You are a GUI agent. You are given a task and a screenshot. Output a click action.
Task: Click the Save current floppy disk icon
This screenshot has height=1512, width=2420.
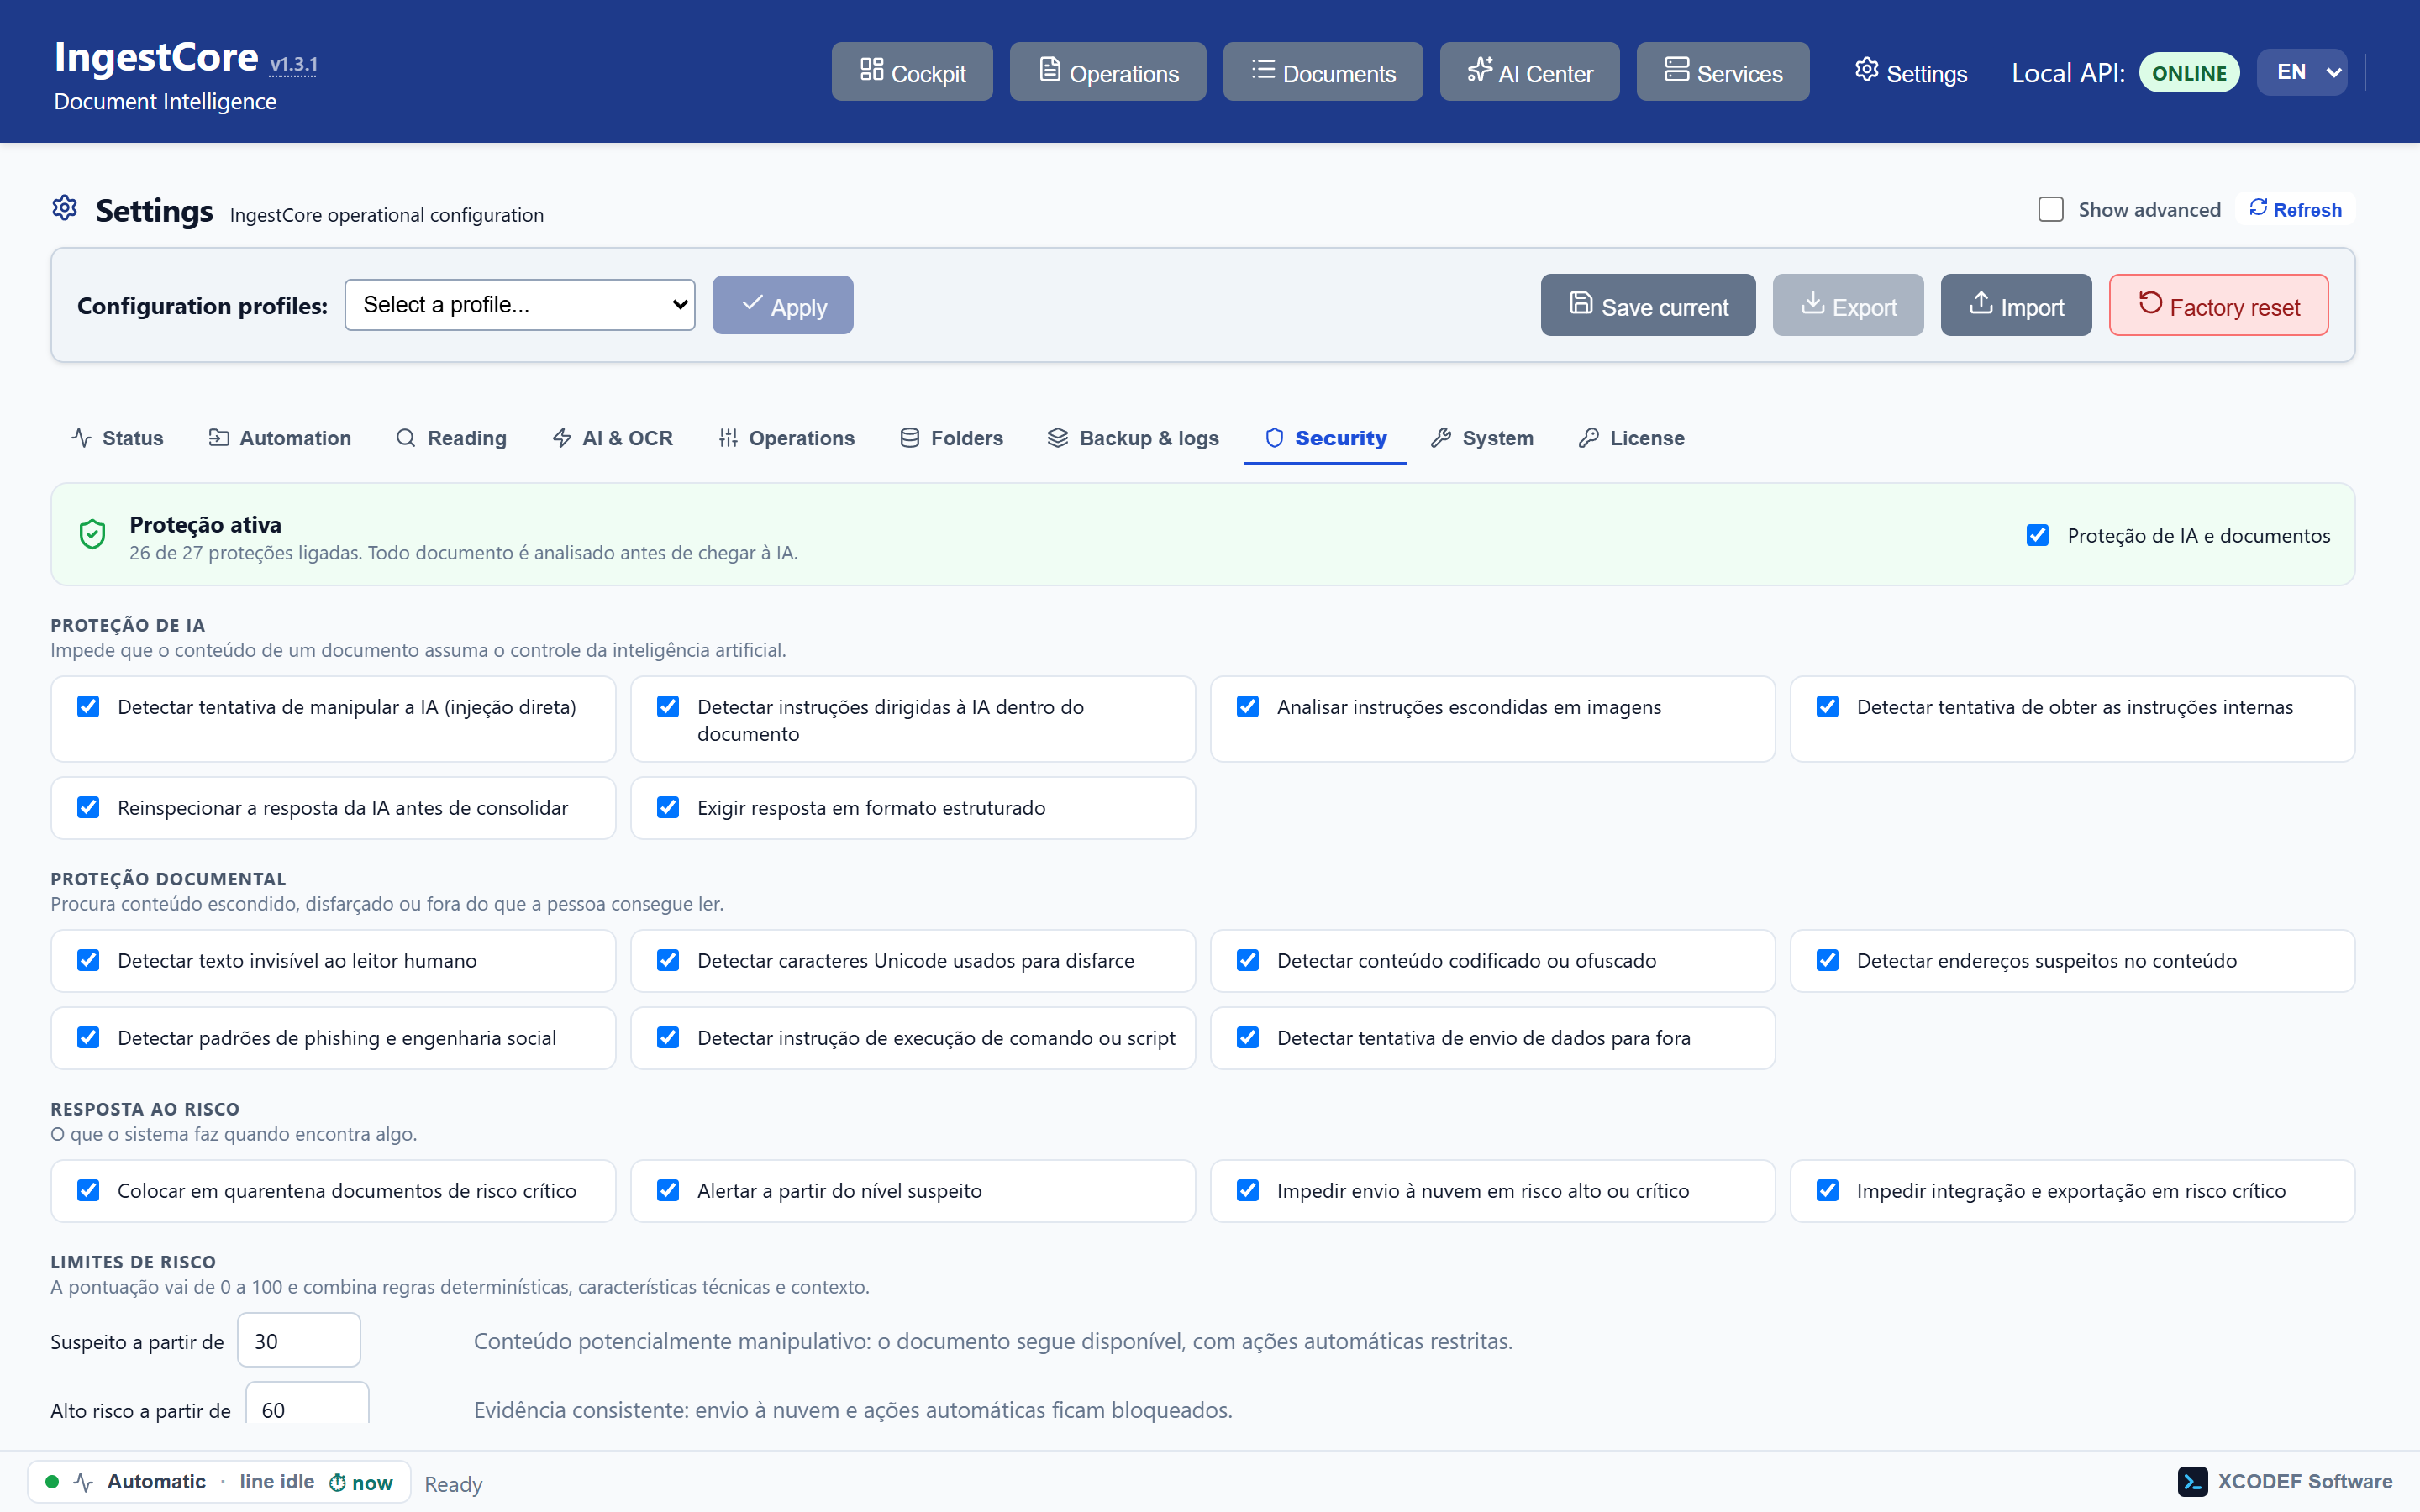(x=1580, y=303)
